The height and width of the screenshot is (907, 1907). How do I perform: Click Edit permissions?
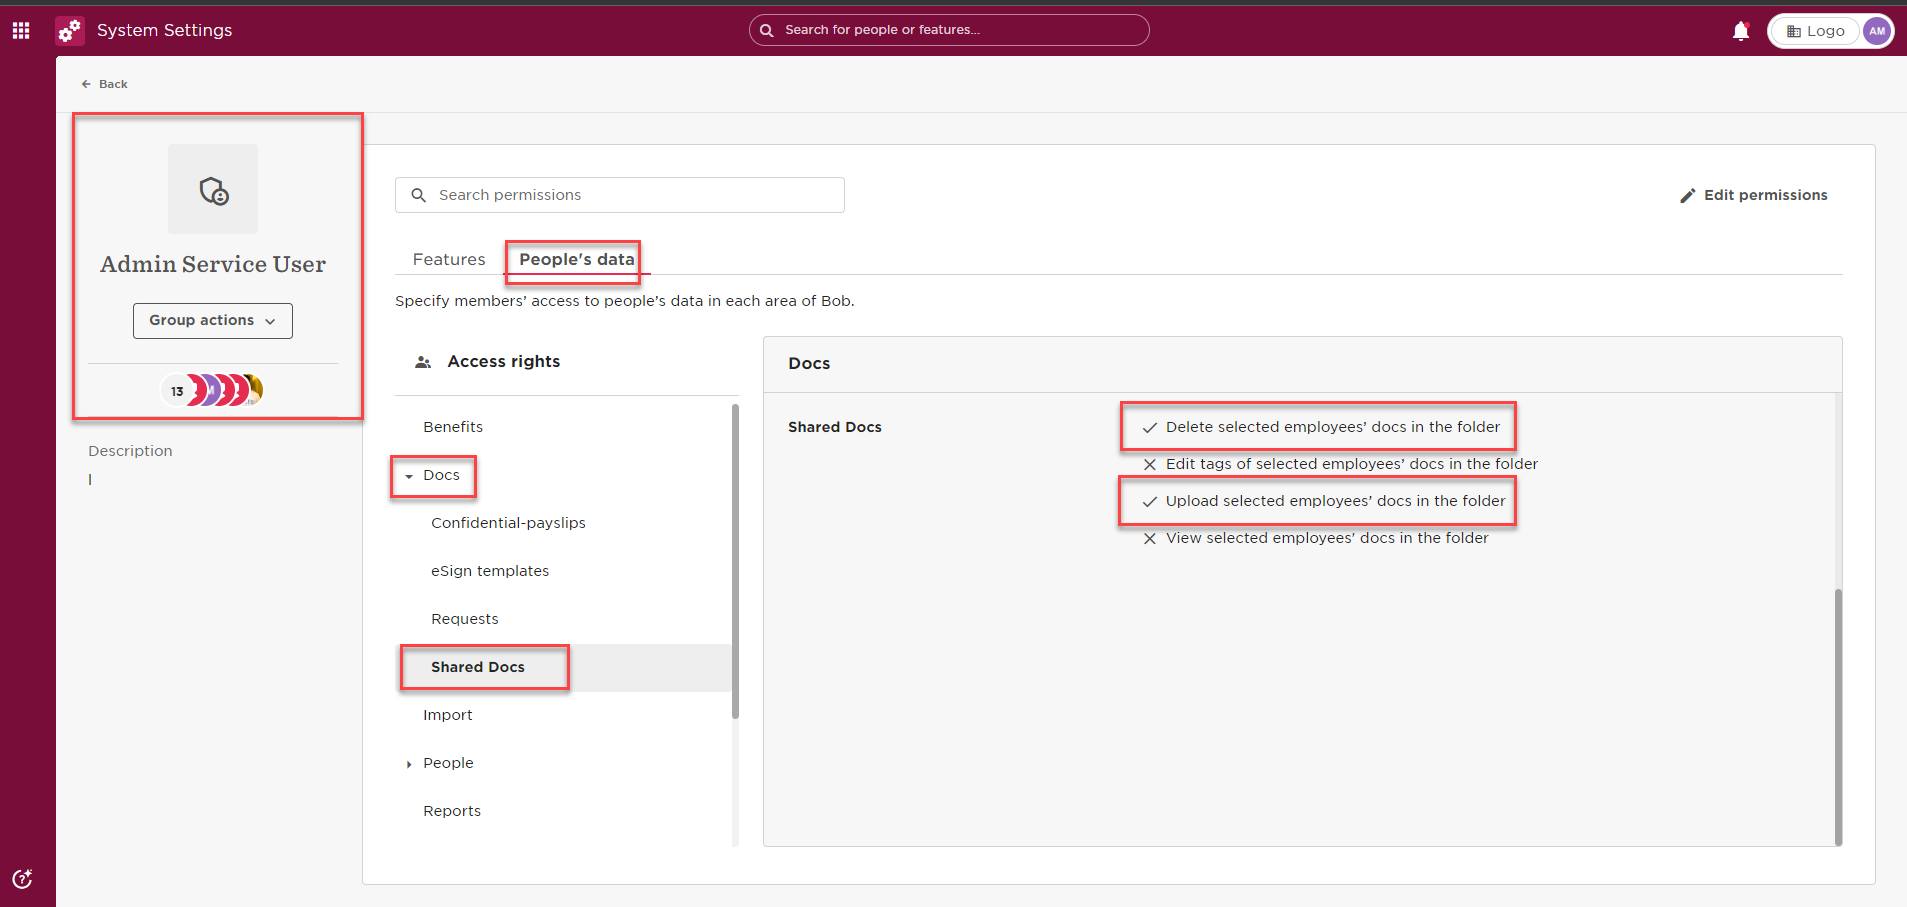[x=1754, y=195]
